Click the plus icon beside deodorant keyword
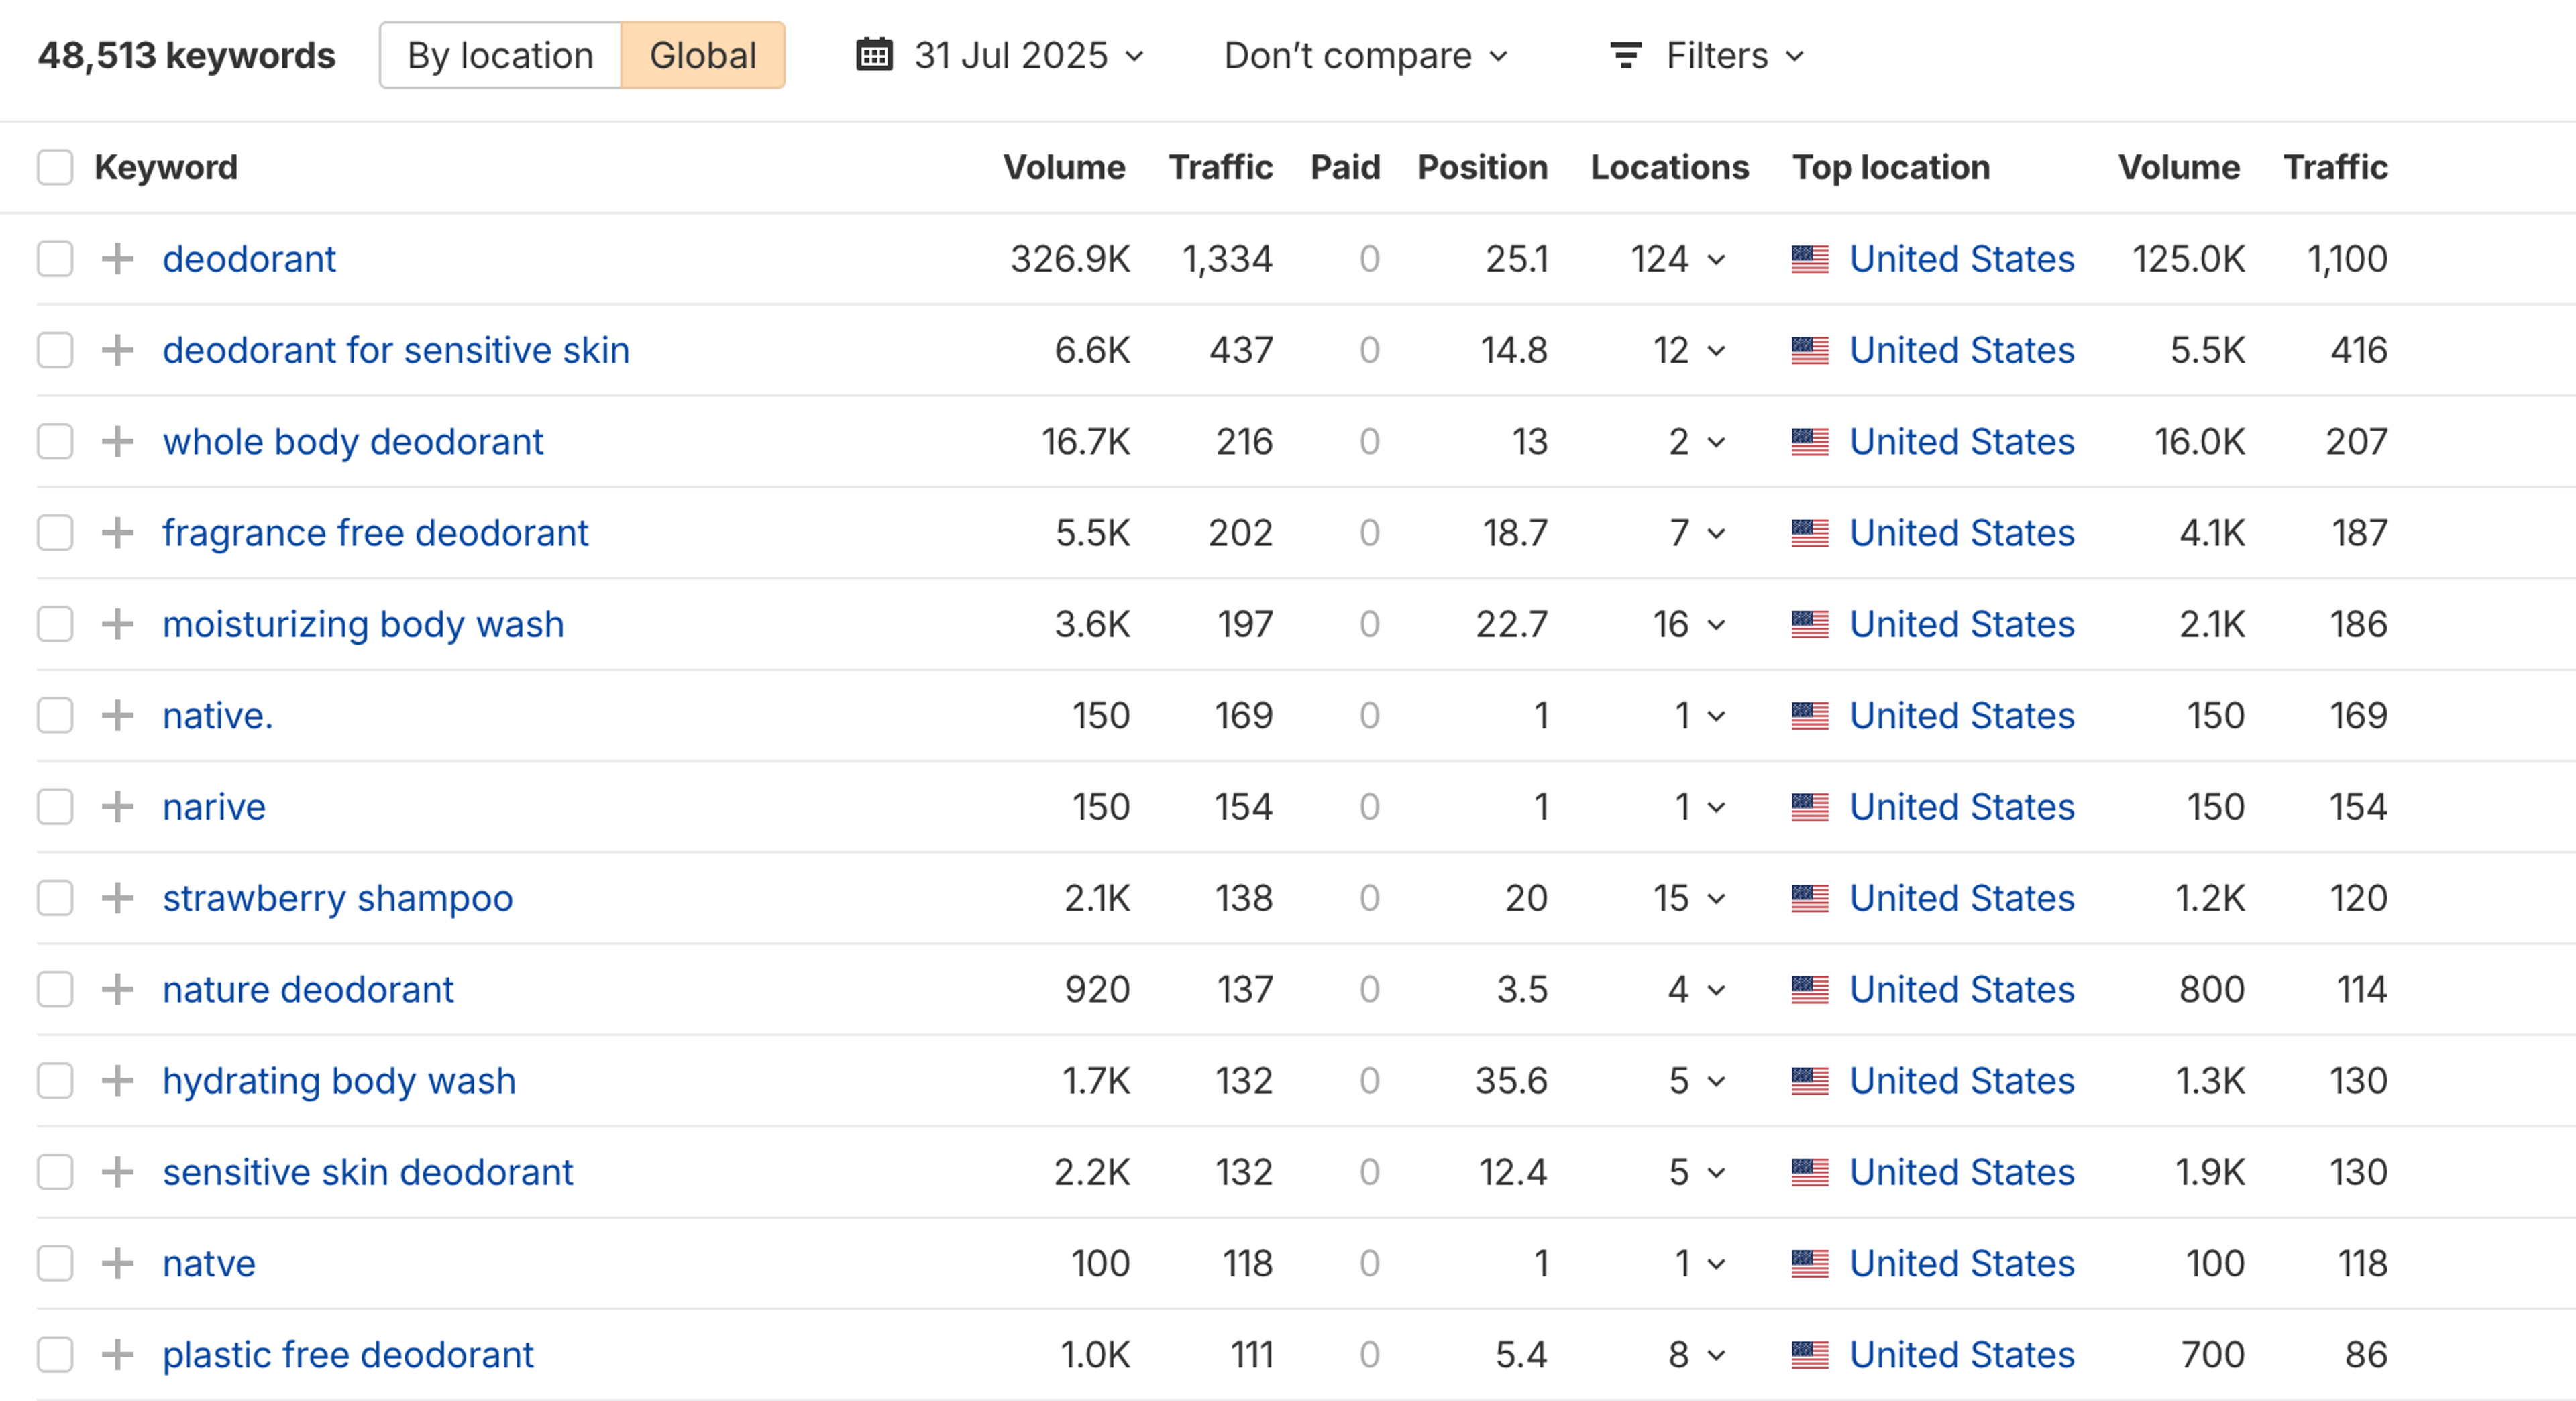The image size is (2576, 1401). point(118,259)
